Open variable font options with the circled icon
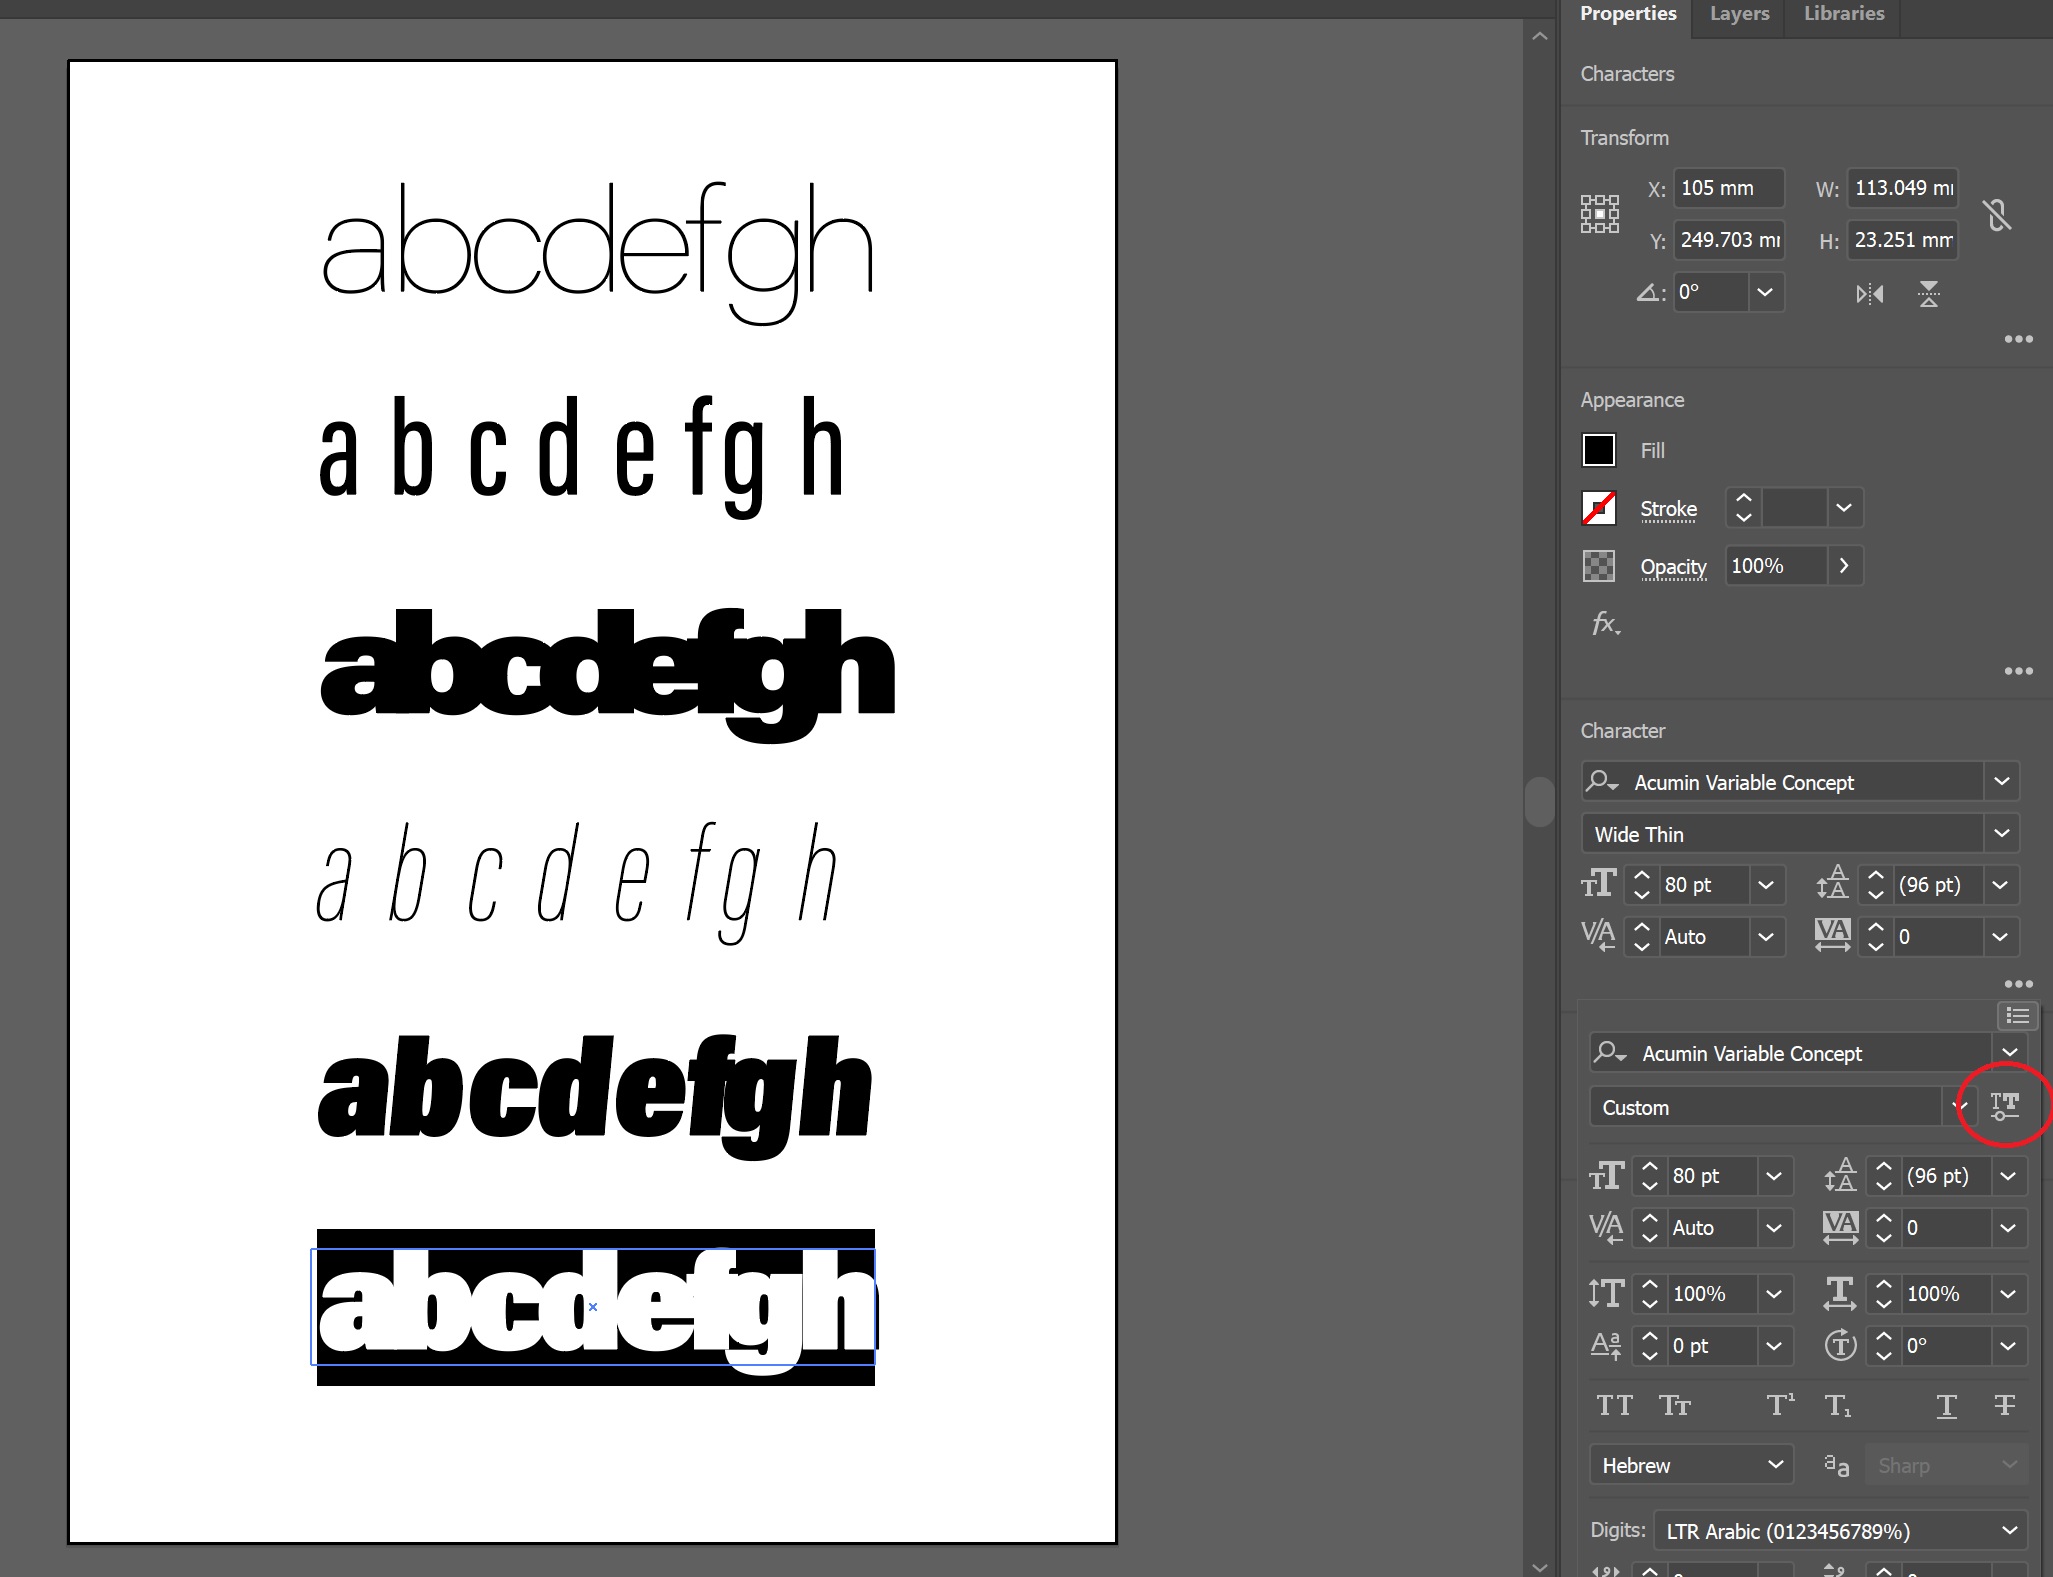This screenshot has height=1577, width=2053. (x=2006, y=1105)
